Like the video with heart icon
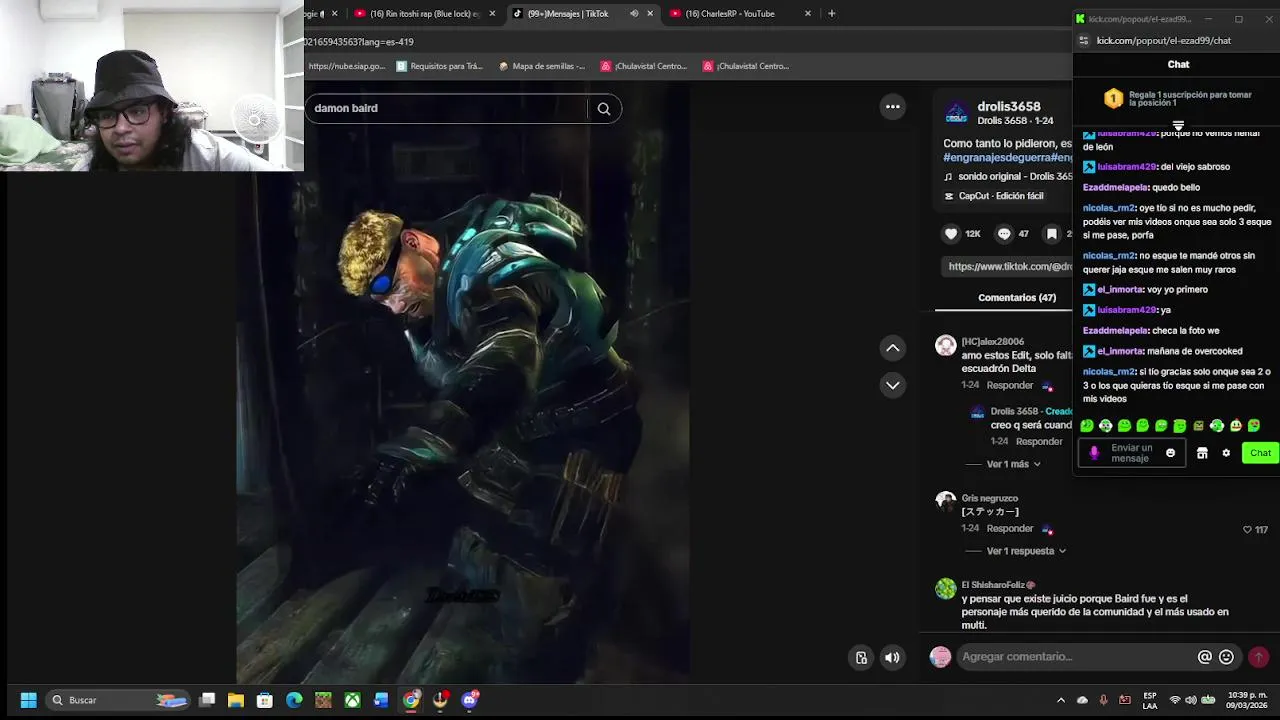The height and width of the screenshot is (720, 1280). (951, 234)
